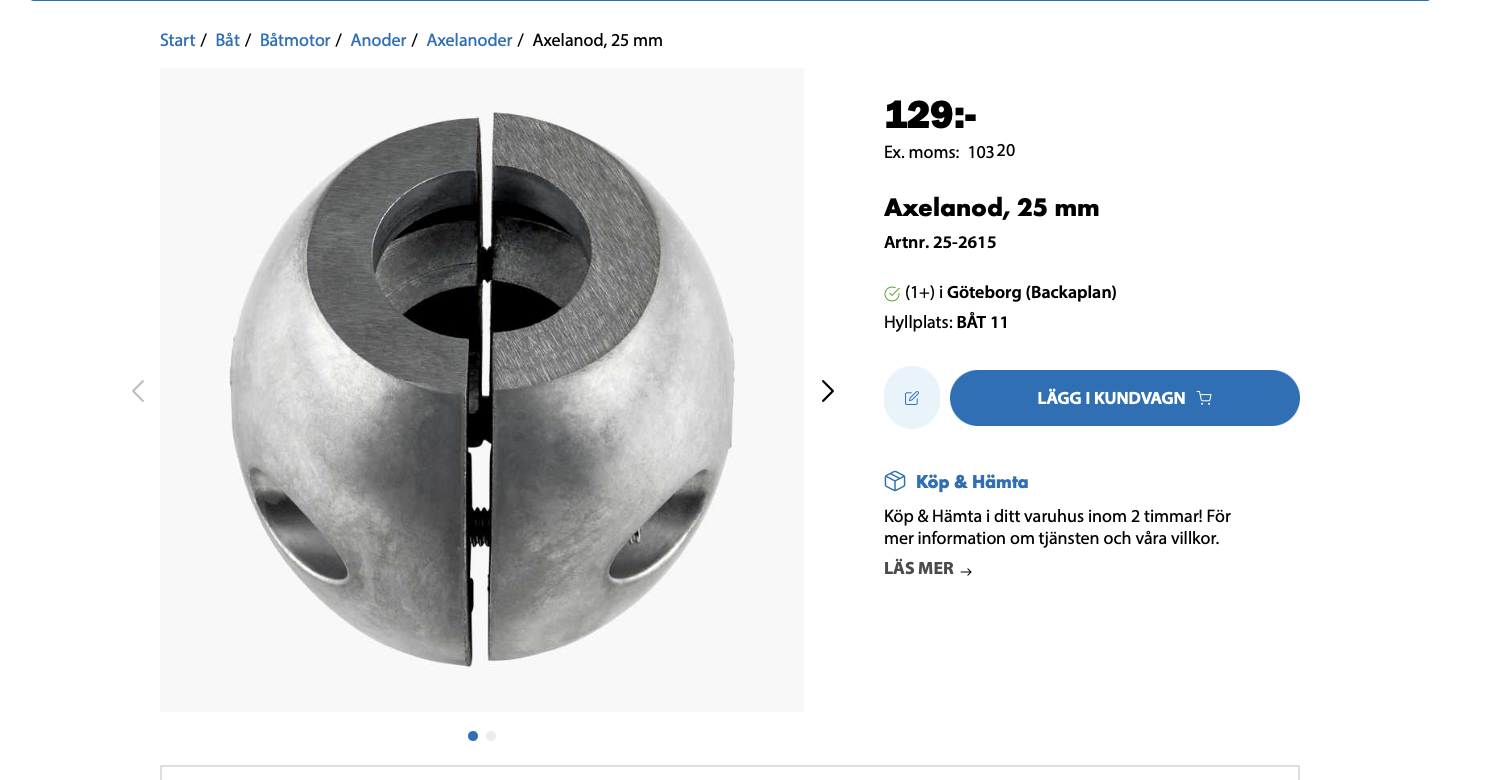1506x780 pixels.
Task: Click the Köp & Hämta box icon
Action: 895,482
